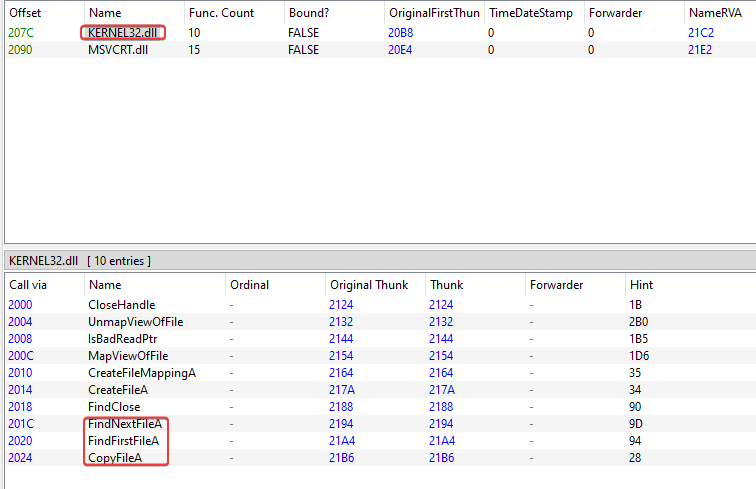Screen dimensions: 756x489
Task: Select the FindNextFileA function row
Action: coord(380,424)
